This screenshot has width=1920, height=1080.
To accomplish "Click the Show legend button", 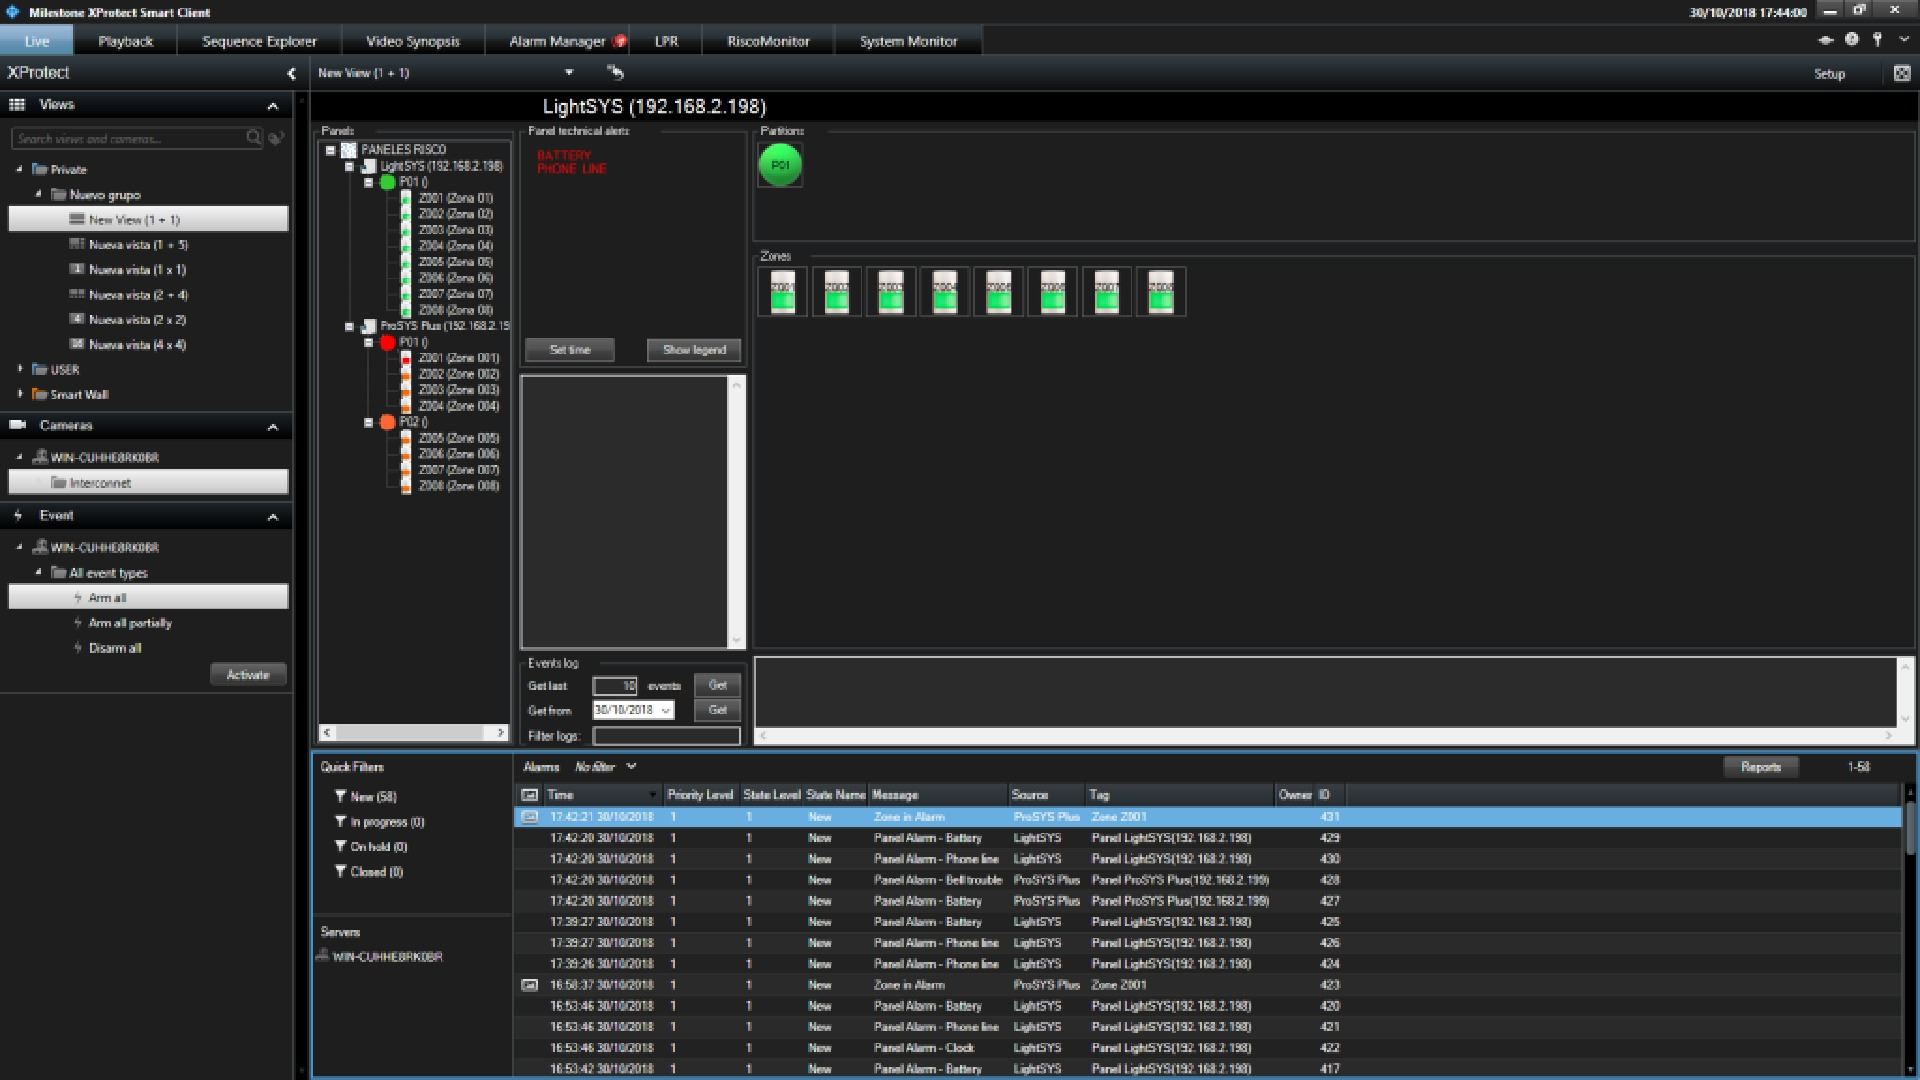I will [x=694, y=350].
